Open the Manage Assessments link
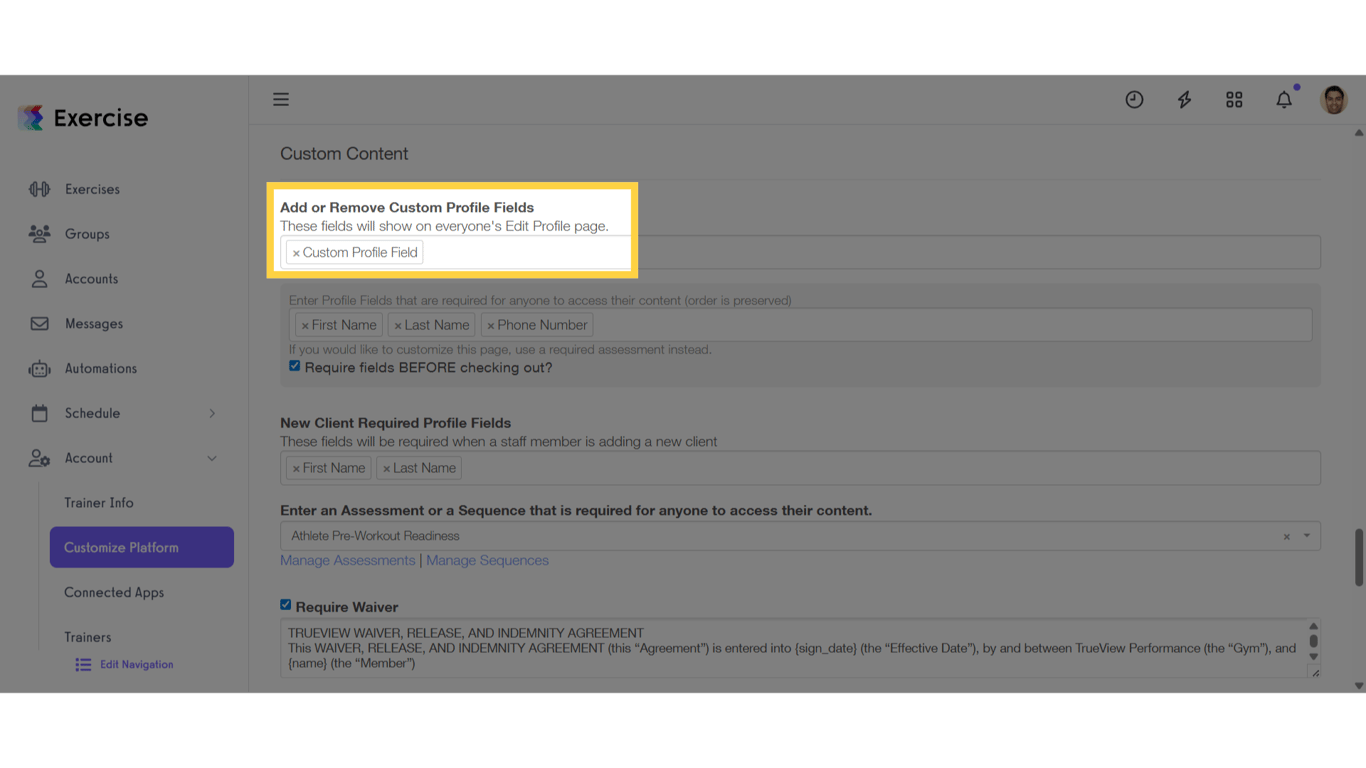The width and height of the screenshot is (1366, 768). click(347, 560)
